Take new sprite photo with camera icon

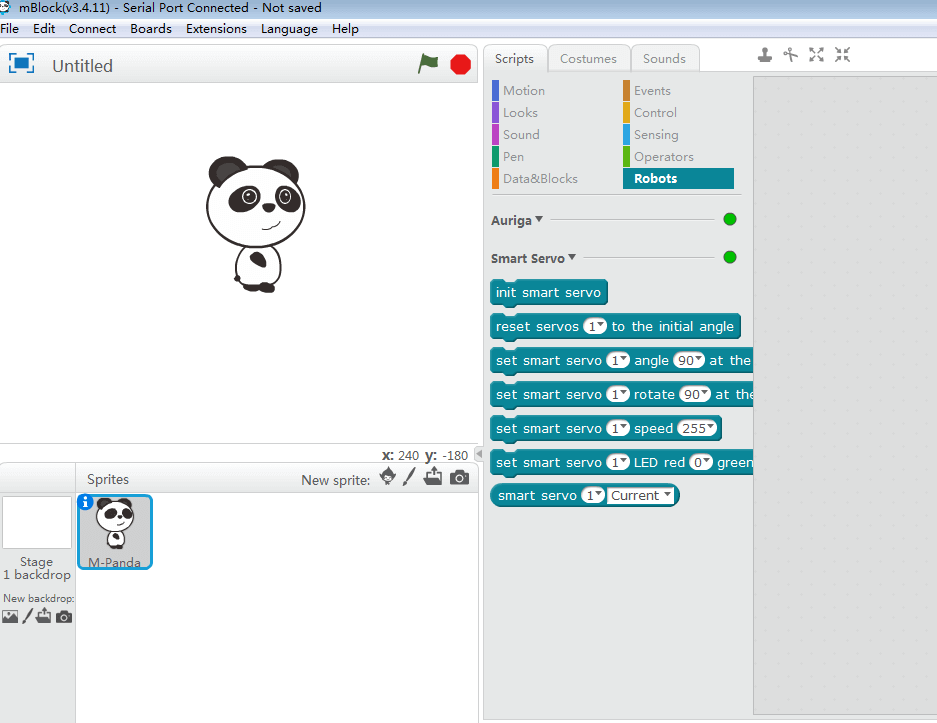[460, 477]
